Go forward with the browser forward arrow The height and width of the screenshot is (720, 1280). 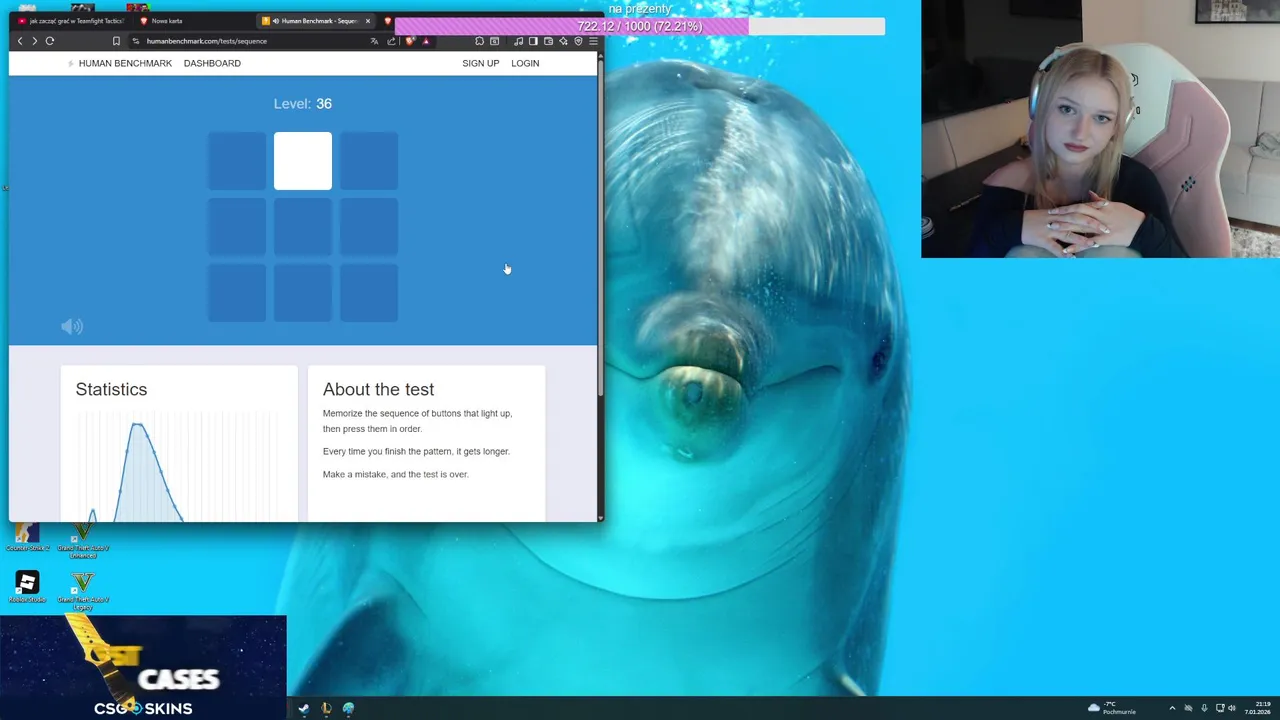point(34,41)
